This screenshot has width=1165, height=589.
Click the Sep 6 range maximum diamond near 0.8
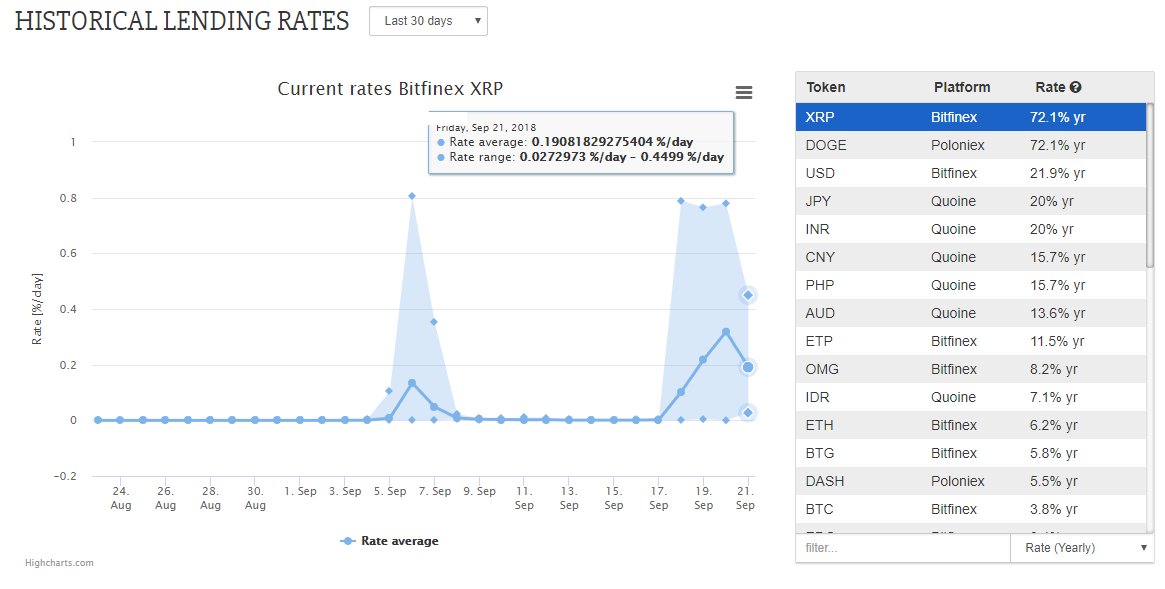412,196
